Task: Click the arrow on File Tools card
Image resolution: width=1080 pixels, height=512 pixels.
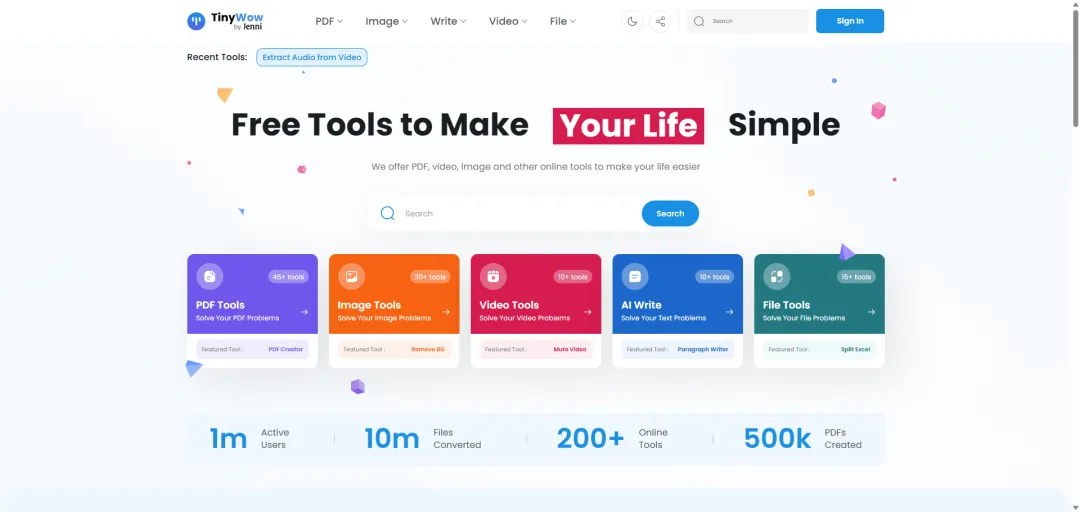Action: click(x=872, y=312)
